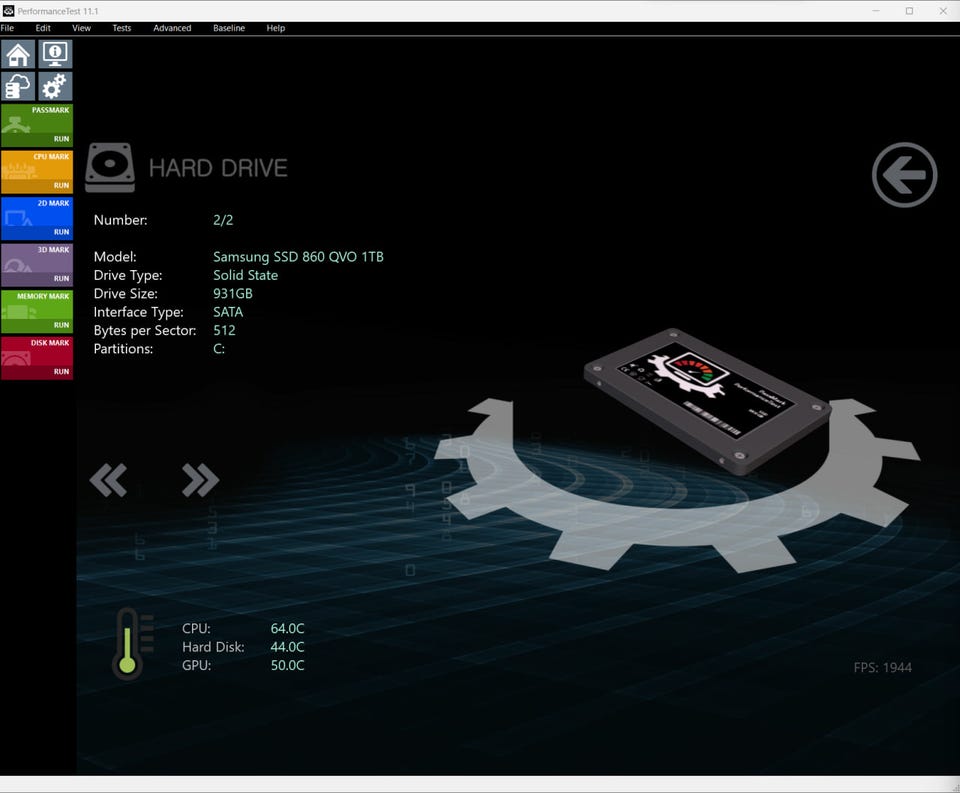Select the rotating 3D SSD model

pyautogui.click(x=707, y=401)
